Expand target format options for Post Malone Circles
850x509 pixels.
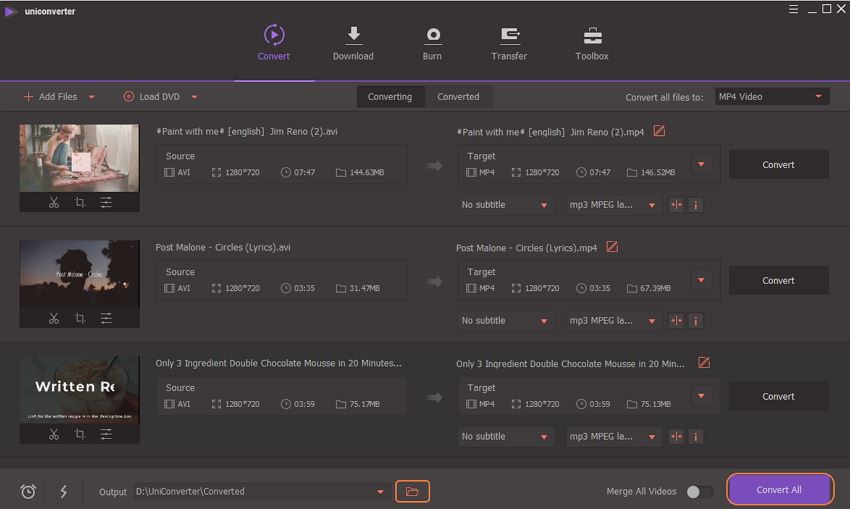tap(701, 280)
